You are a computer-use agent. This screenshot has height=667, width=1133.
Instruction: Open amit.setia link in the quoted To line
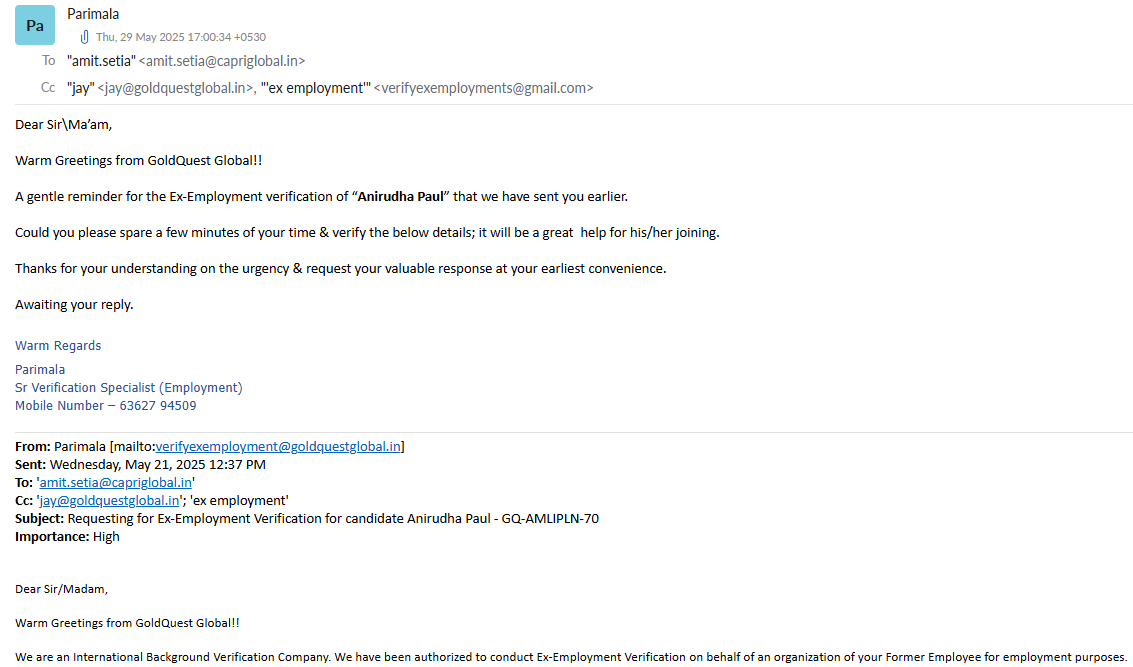pyautogui.click(x=115, y=482)
